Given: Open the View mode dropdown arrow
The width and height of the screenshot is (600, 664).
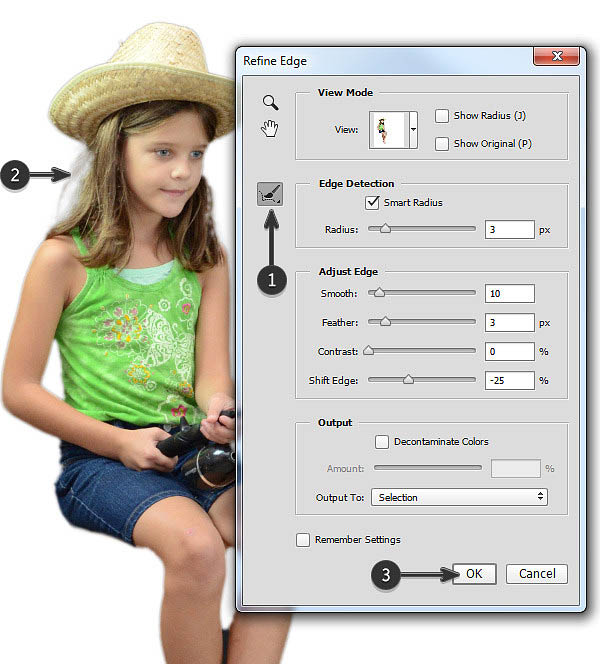Looking at the screenshot, I should point(413,130).
